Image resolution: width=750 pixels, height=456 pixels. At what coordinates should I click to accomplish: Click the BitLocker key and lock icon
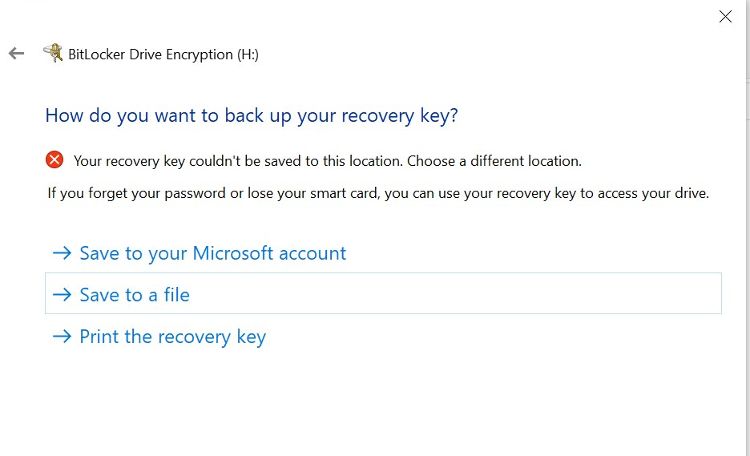tap(53, 54)
